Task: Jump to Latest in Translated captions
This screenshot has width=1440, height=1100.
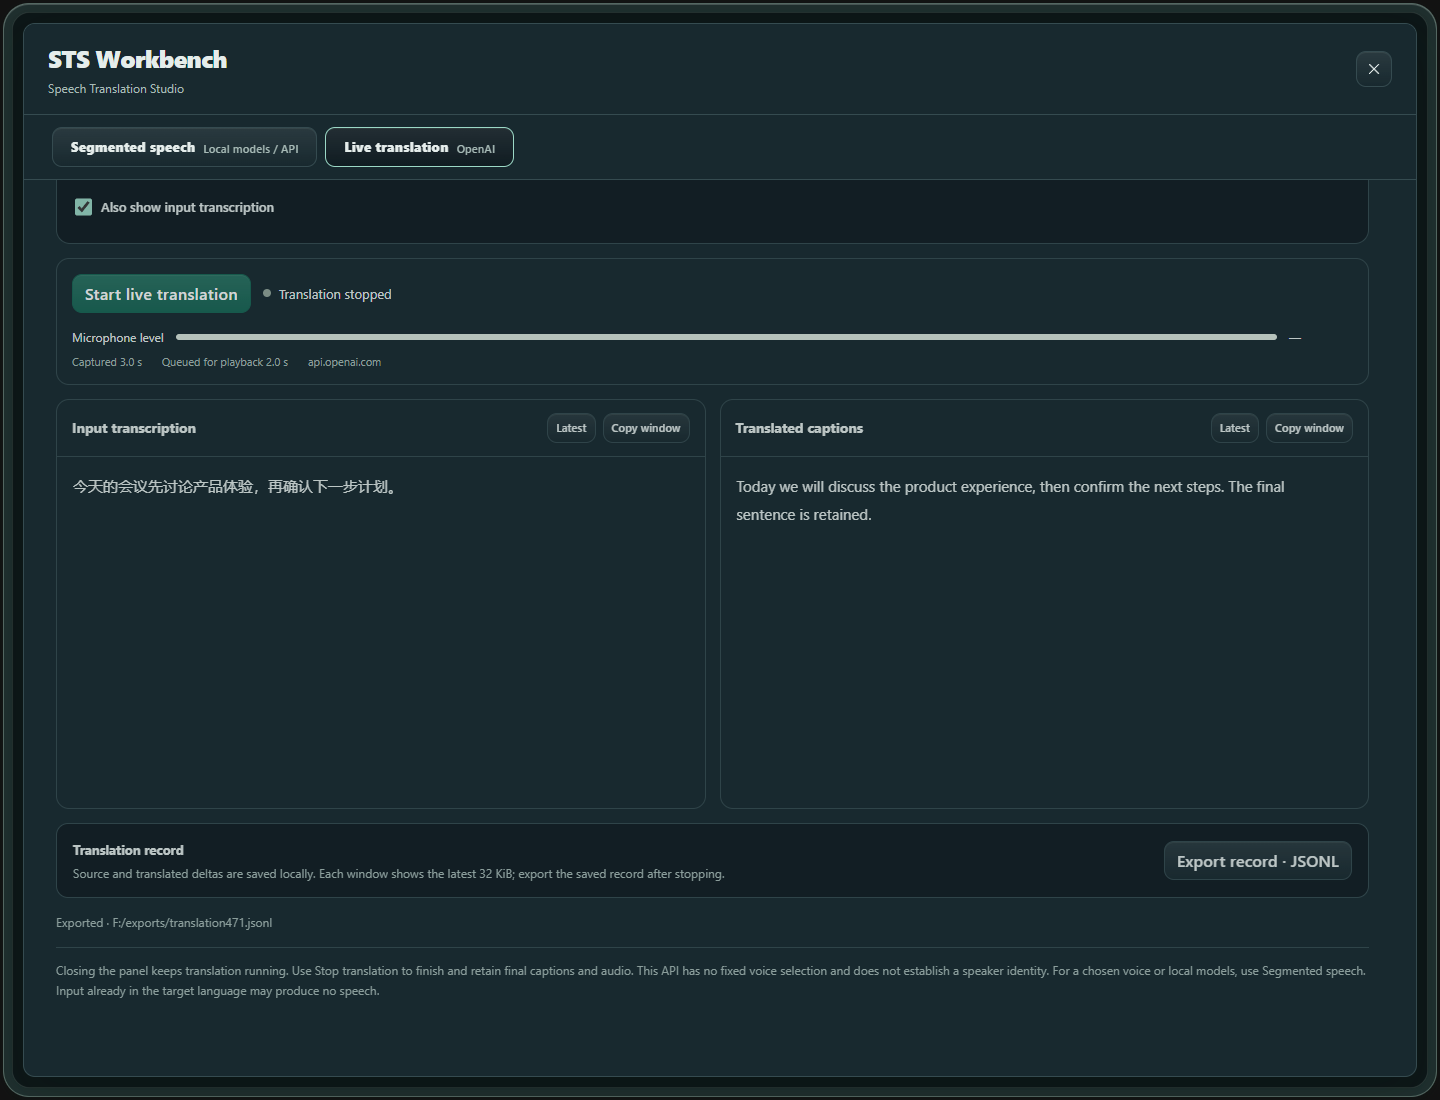Action: [x=1234, y=428]
